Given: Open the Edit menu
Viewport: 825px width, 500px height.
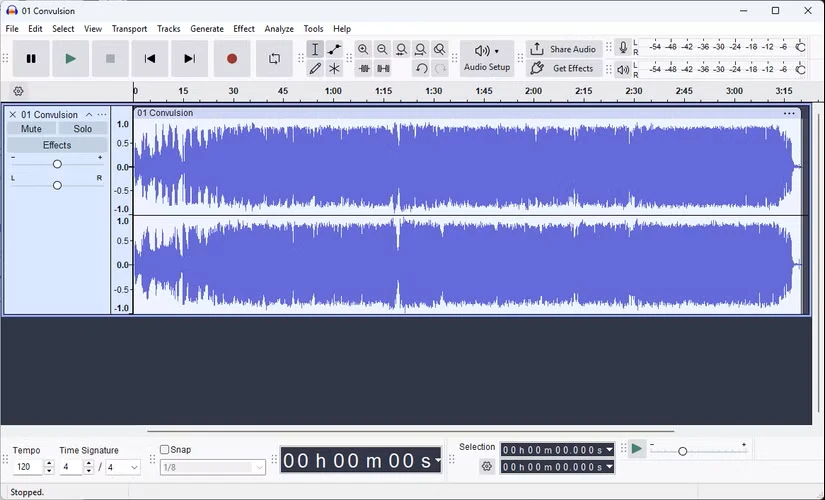Looking at the screenshot, I should 35,29.
